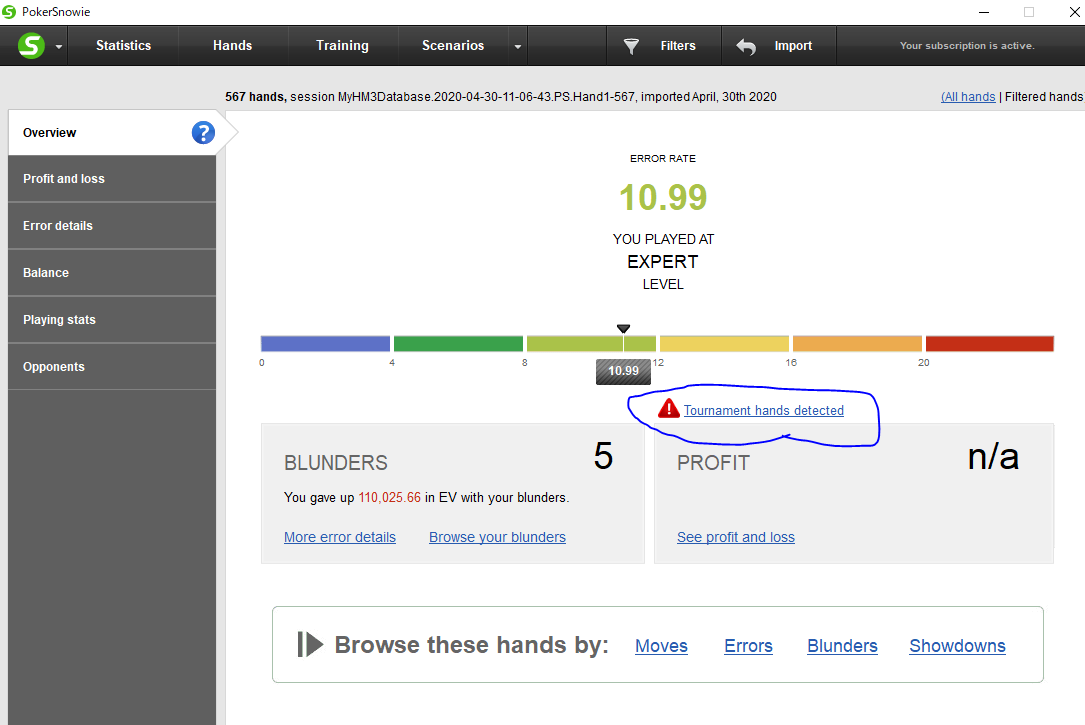This screenshot has width=1085, height=725.
Task: Click the PokerSnowie title bar icon
Action: 9,12
